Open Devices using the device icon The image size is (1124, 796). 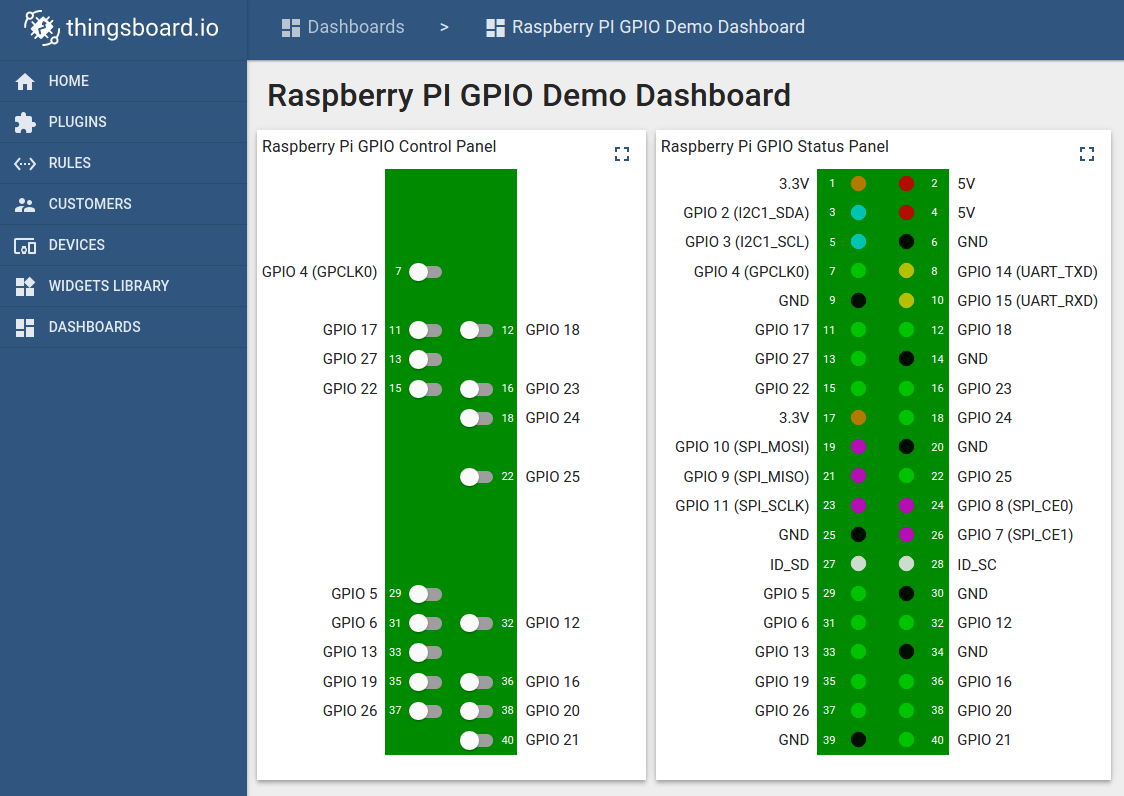point(25,245)
